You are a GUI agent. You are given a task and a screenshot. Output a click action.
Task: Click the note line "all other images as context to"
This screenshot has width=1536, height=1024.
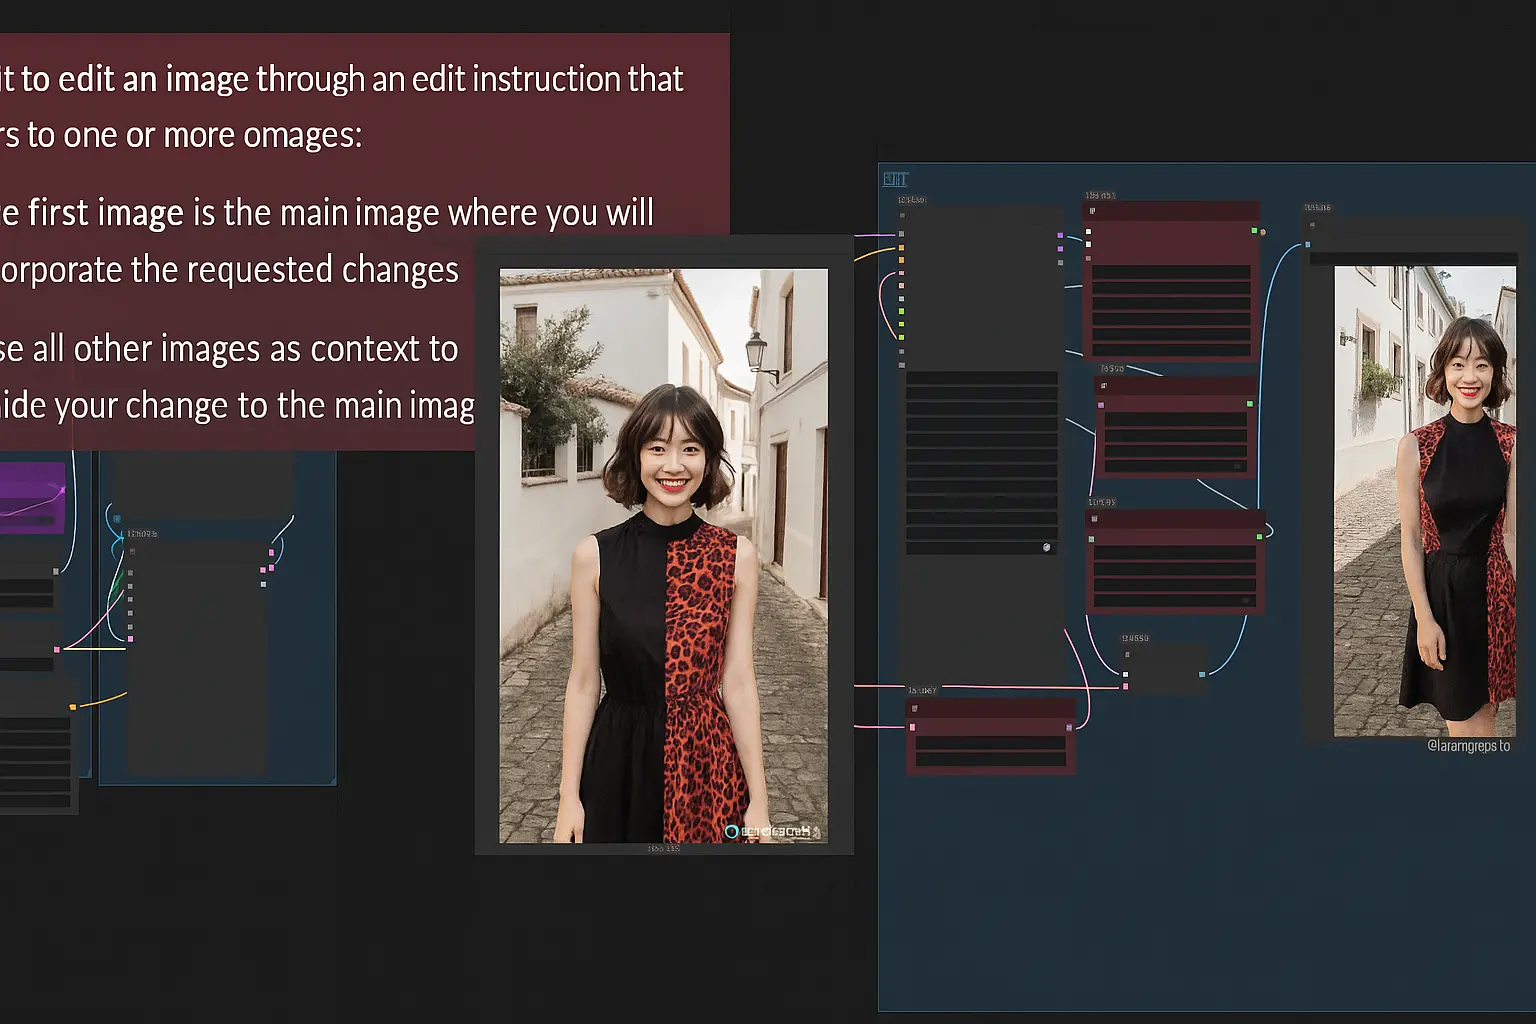(x=245, y=349)
